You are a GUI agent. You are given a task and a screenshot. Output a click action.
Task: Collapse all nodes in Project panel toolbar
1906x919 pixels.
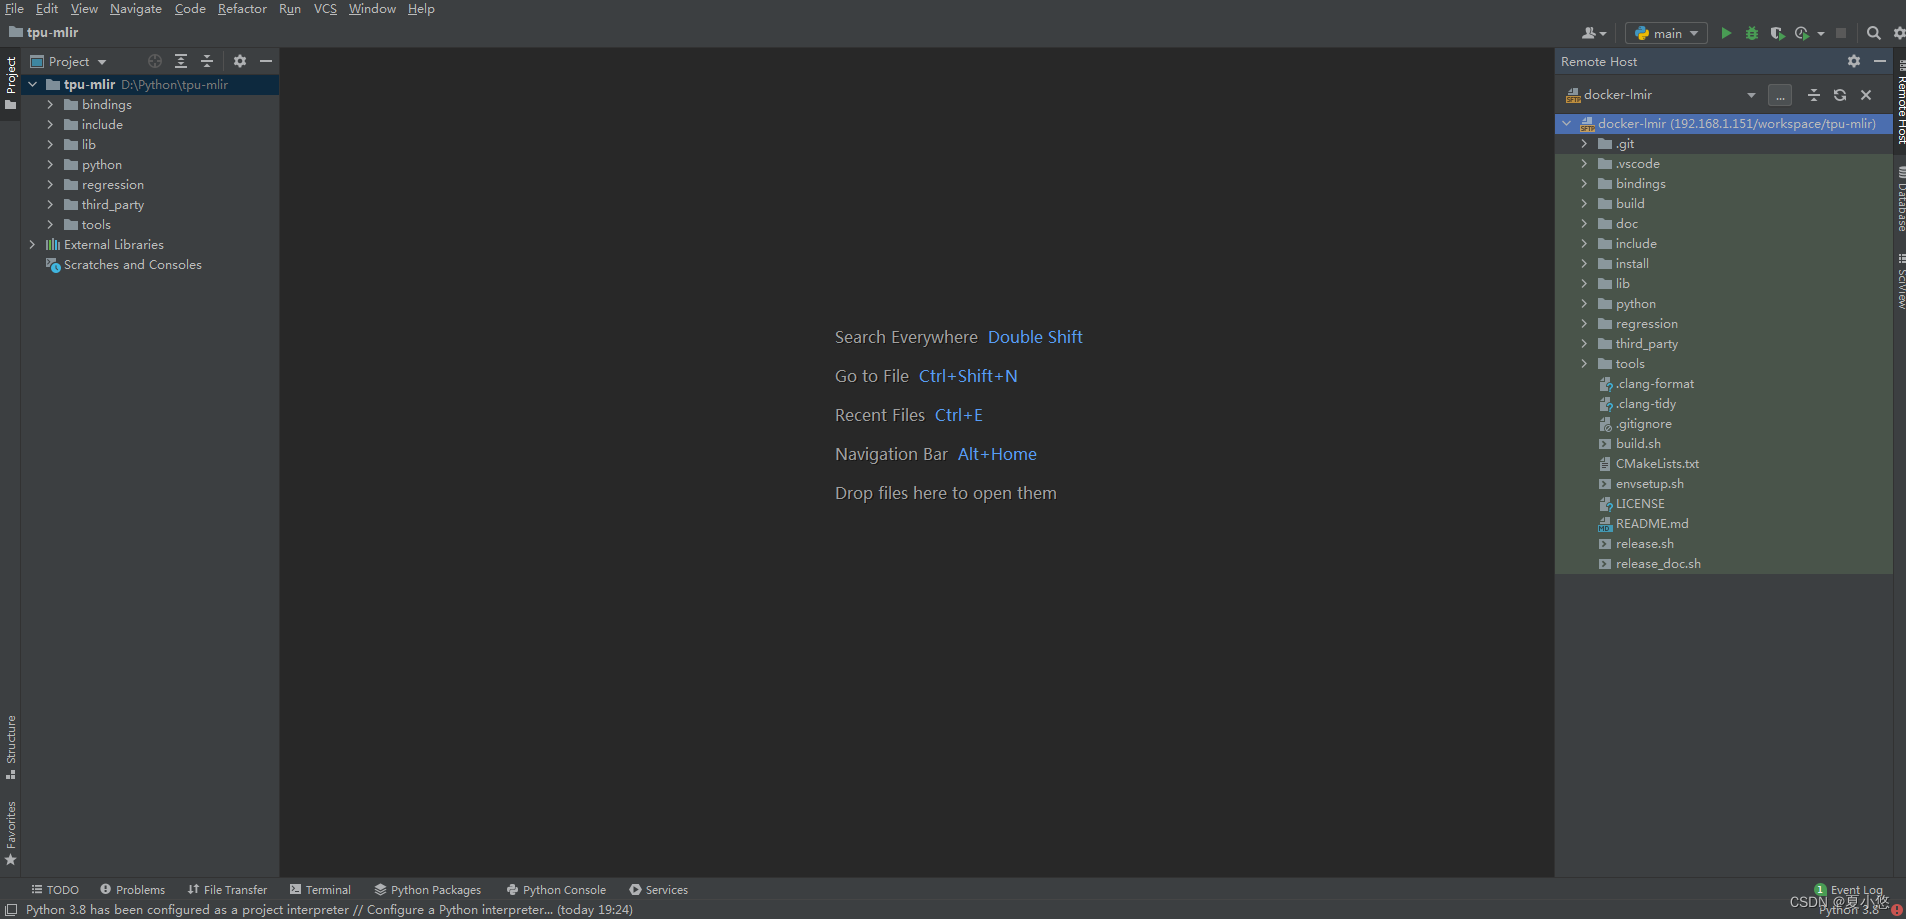[x=207, y=61]
